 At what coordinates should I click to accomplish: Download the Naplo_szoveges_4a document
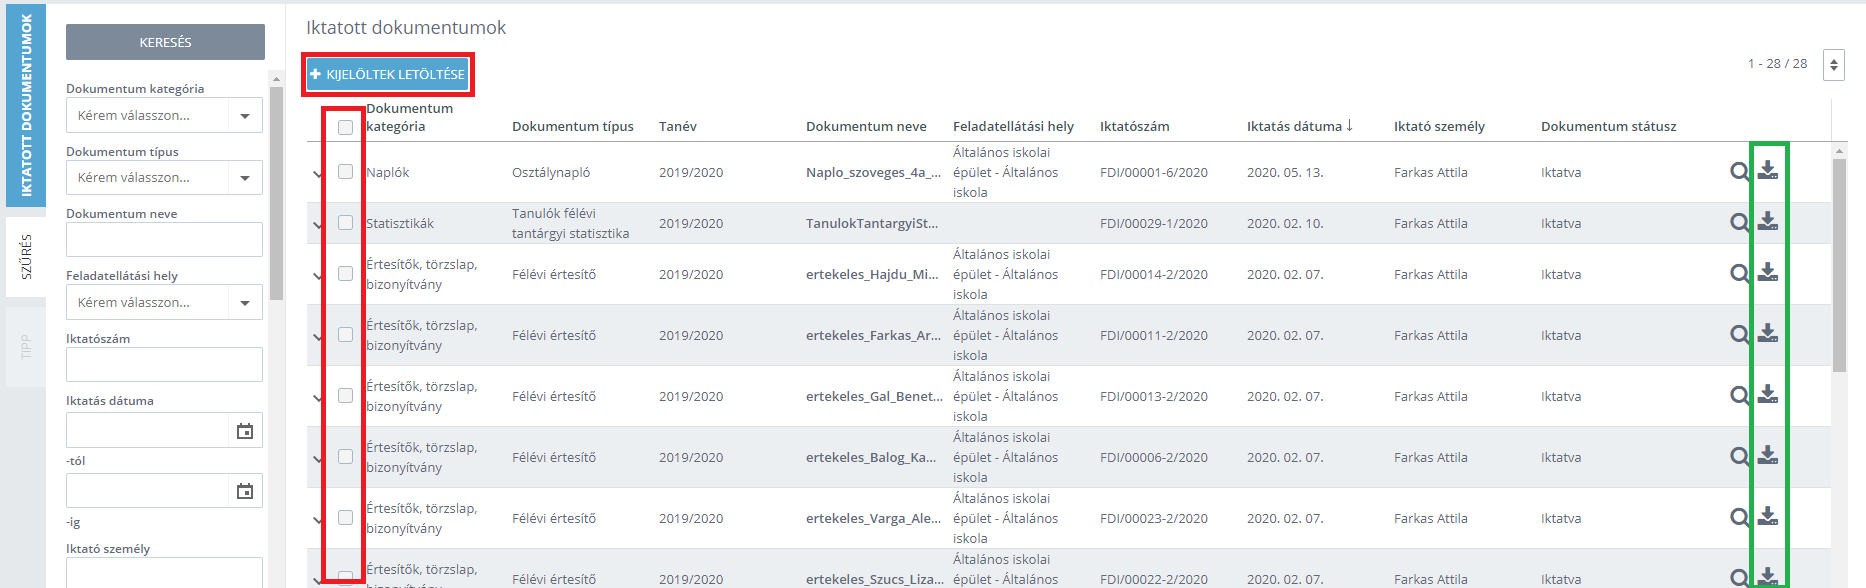tap(1768, 170)
